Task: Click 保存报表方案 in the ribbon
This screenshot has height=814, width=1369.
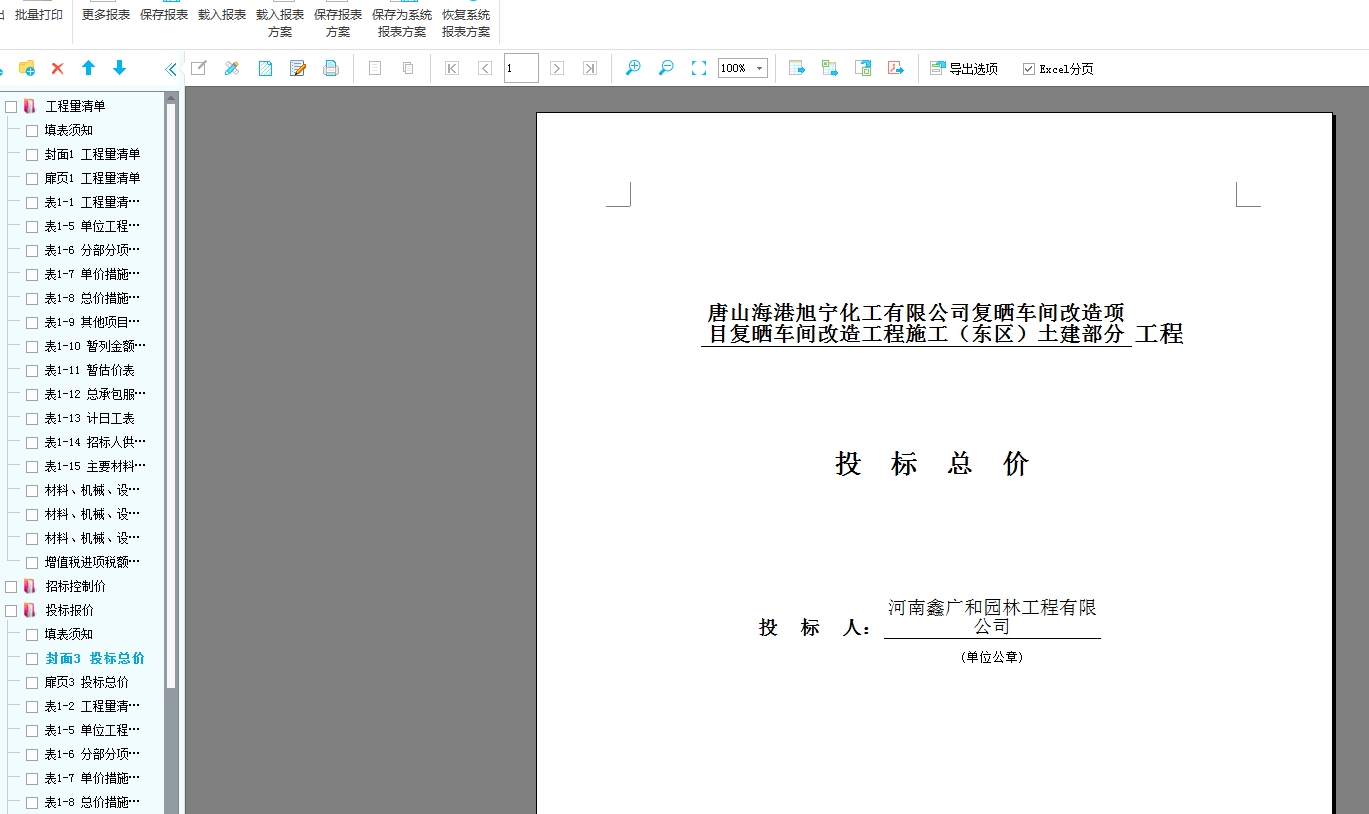Action: coord(338,23)
